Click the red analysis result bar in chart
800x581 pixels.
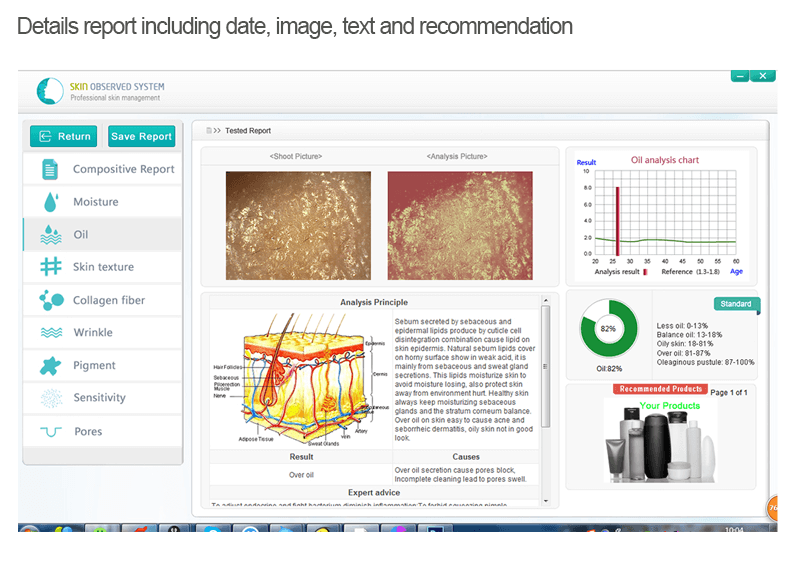click(x=617, y=221)
